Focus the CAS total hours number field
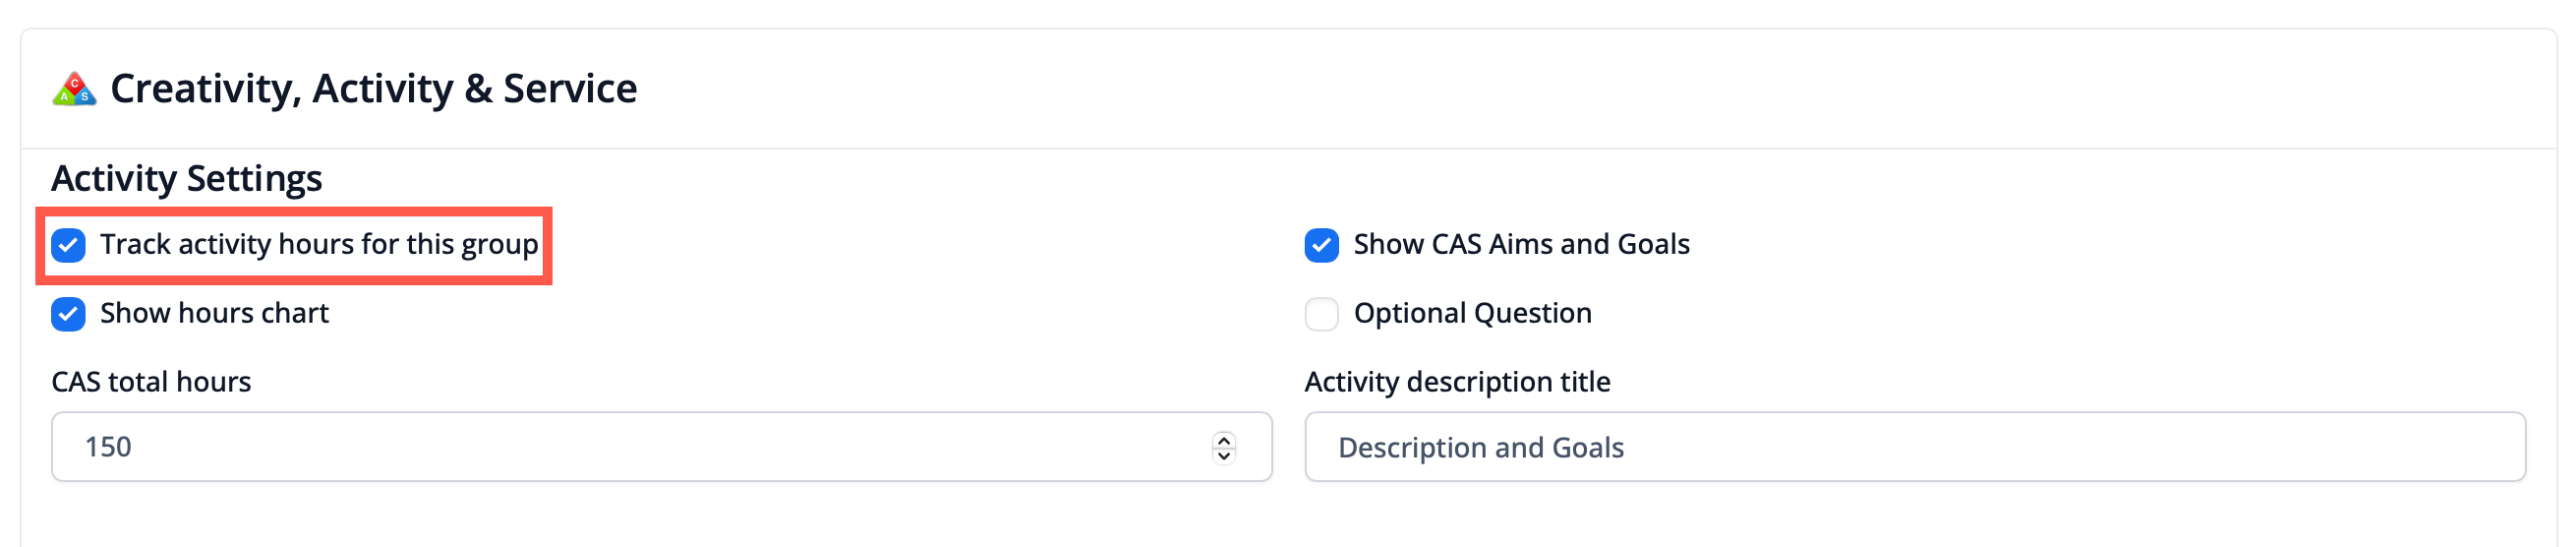Image resolution: width=2576 pixels, height=547 pixels. (661, 447)
